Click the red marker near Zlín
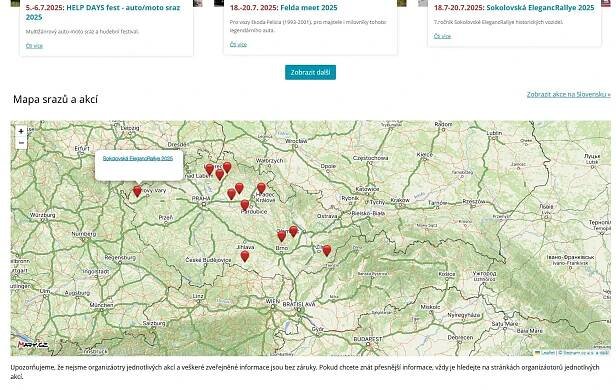Screen dimensions: 616x390 (326, 251)
